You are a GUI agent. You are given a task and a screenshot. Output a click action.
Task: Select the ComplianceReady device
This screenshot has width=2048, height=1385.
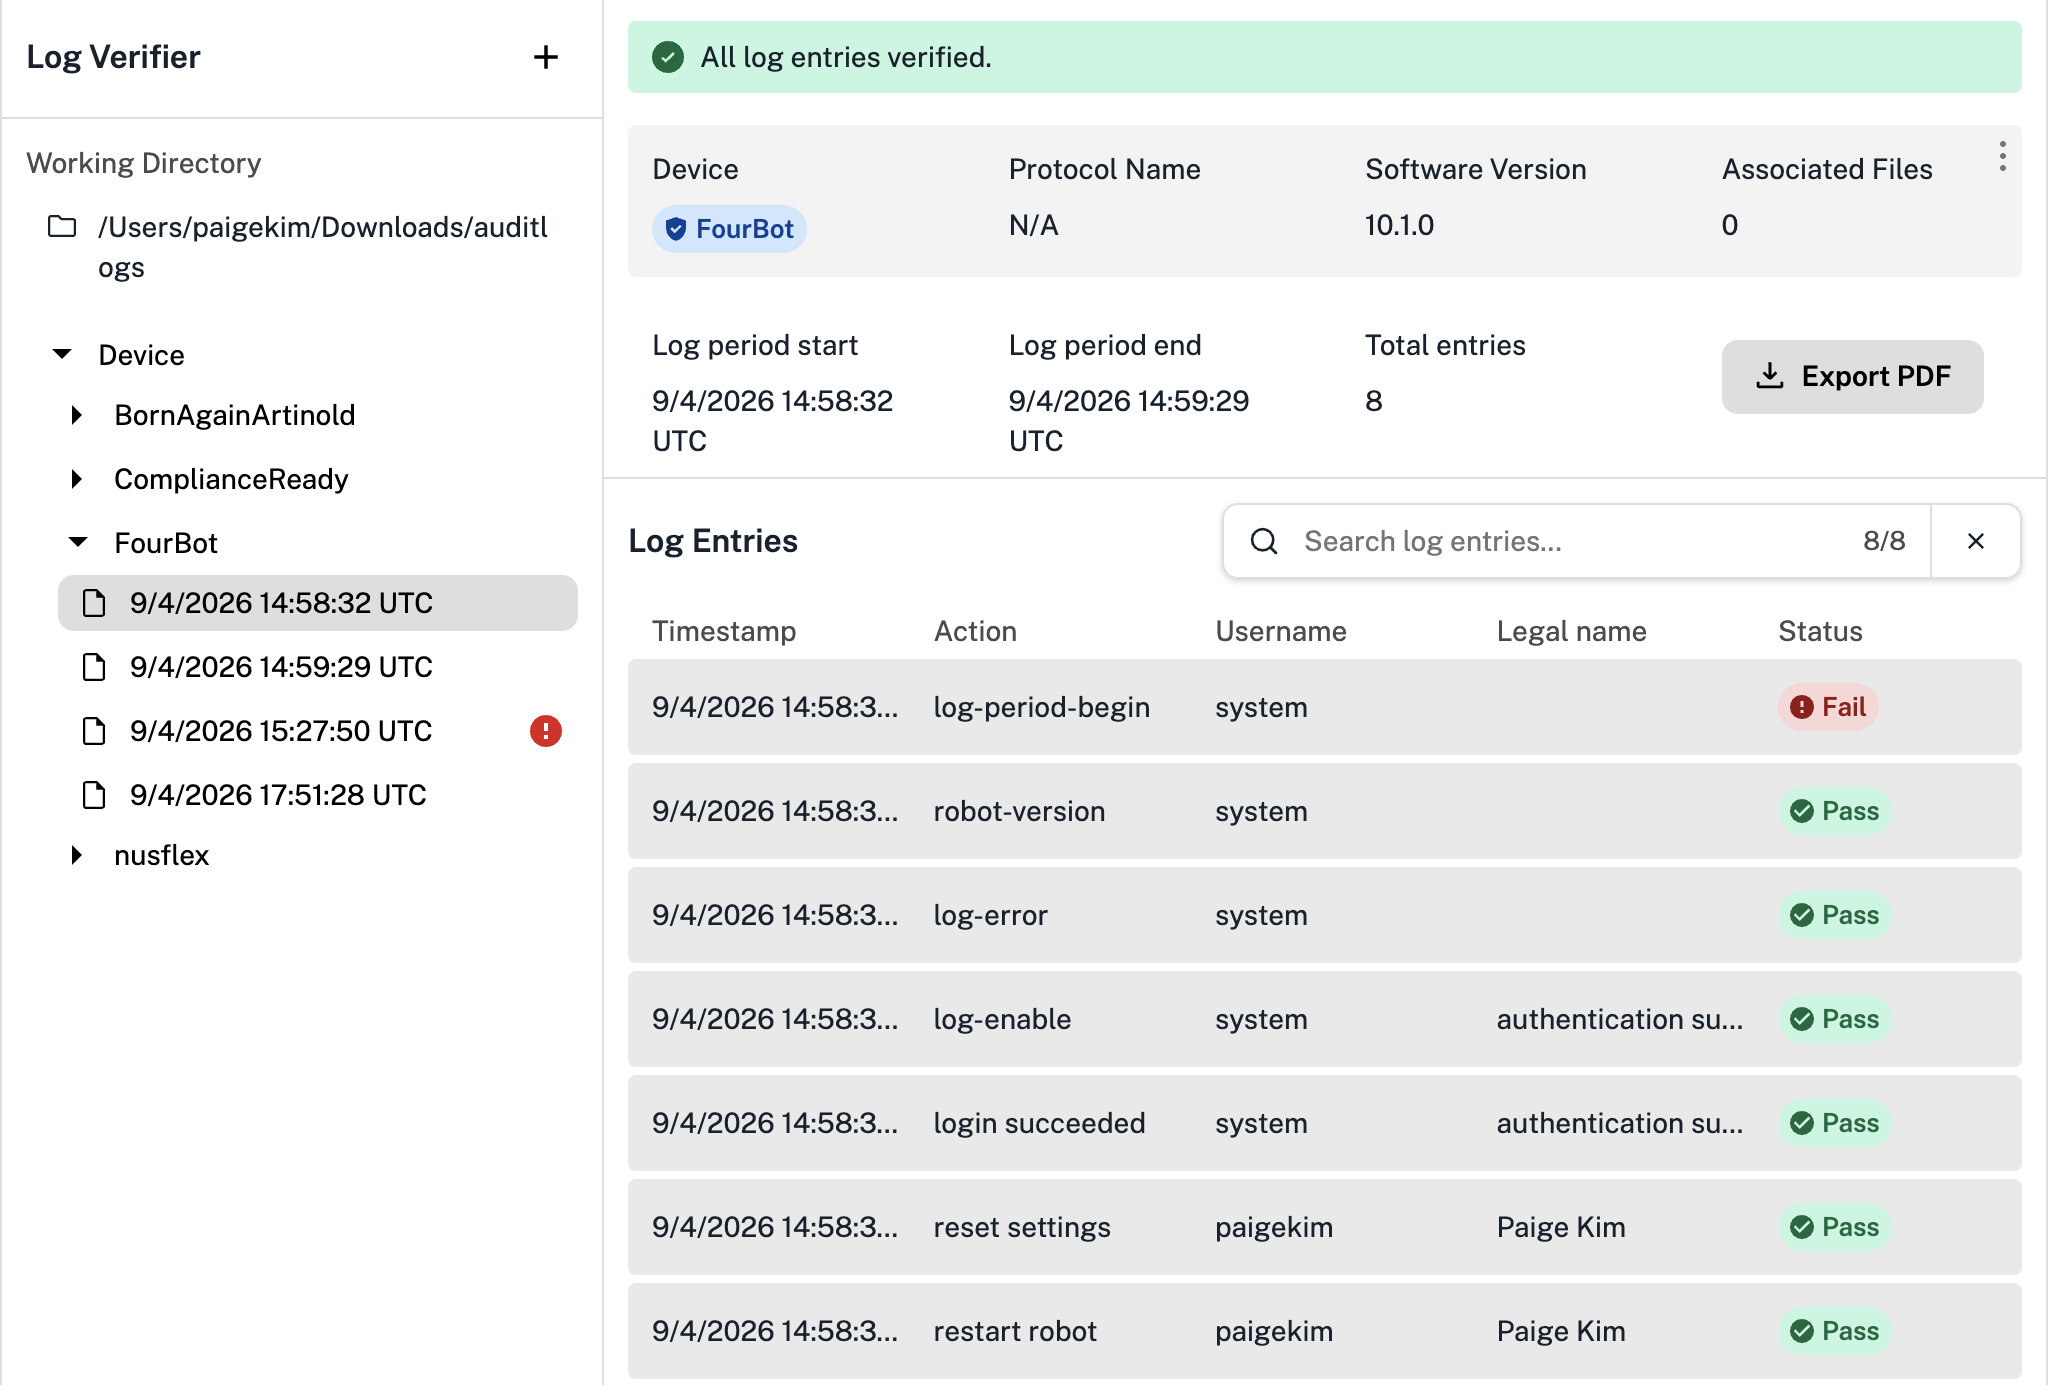click(x=231, y=479)
